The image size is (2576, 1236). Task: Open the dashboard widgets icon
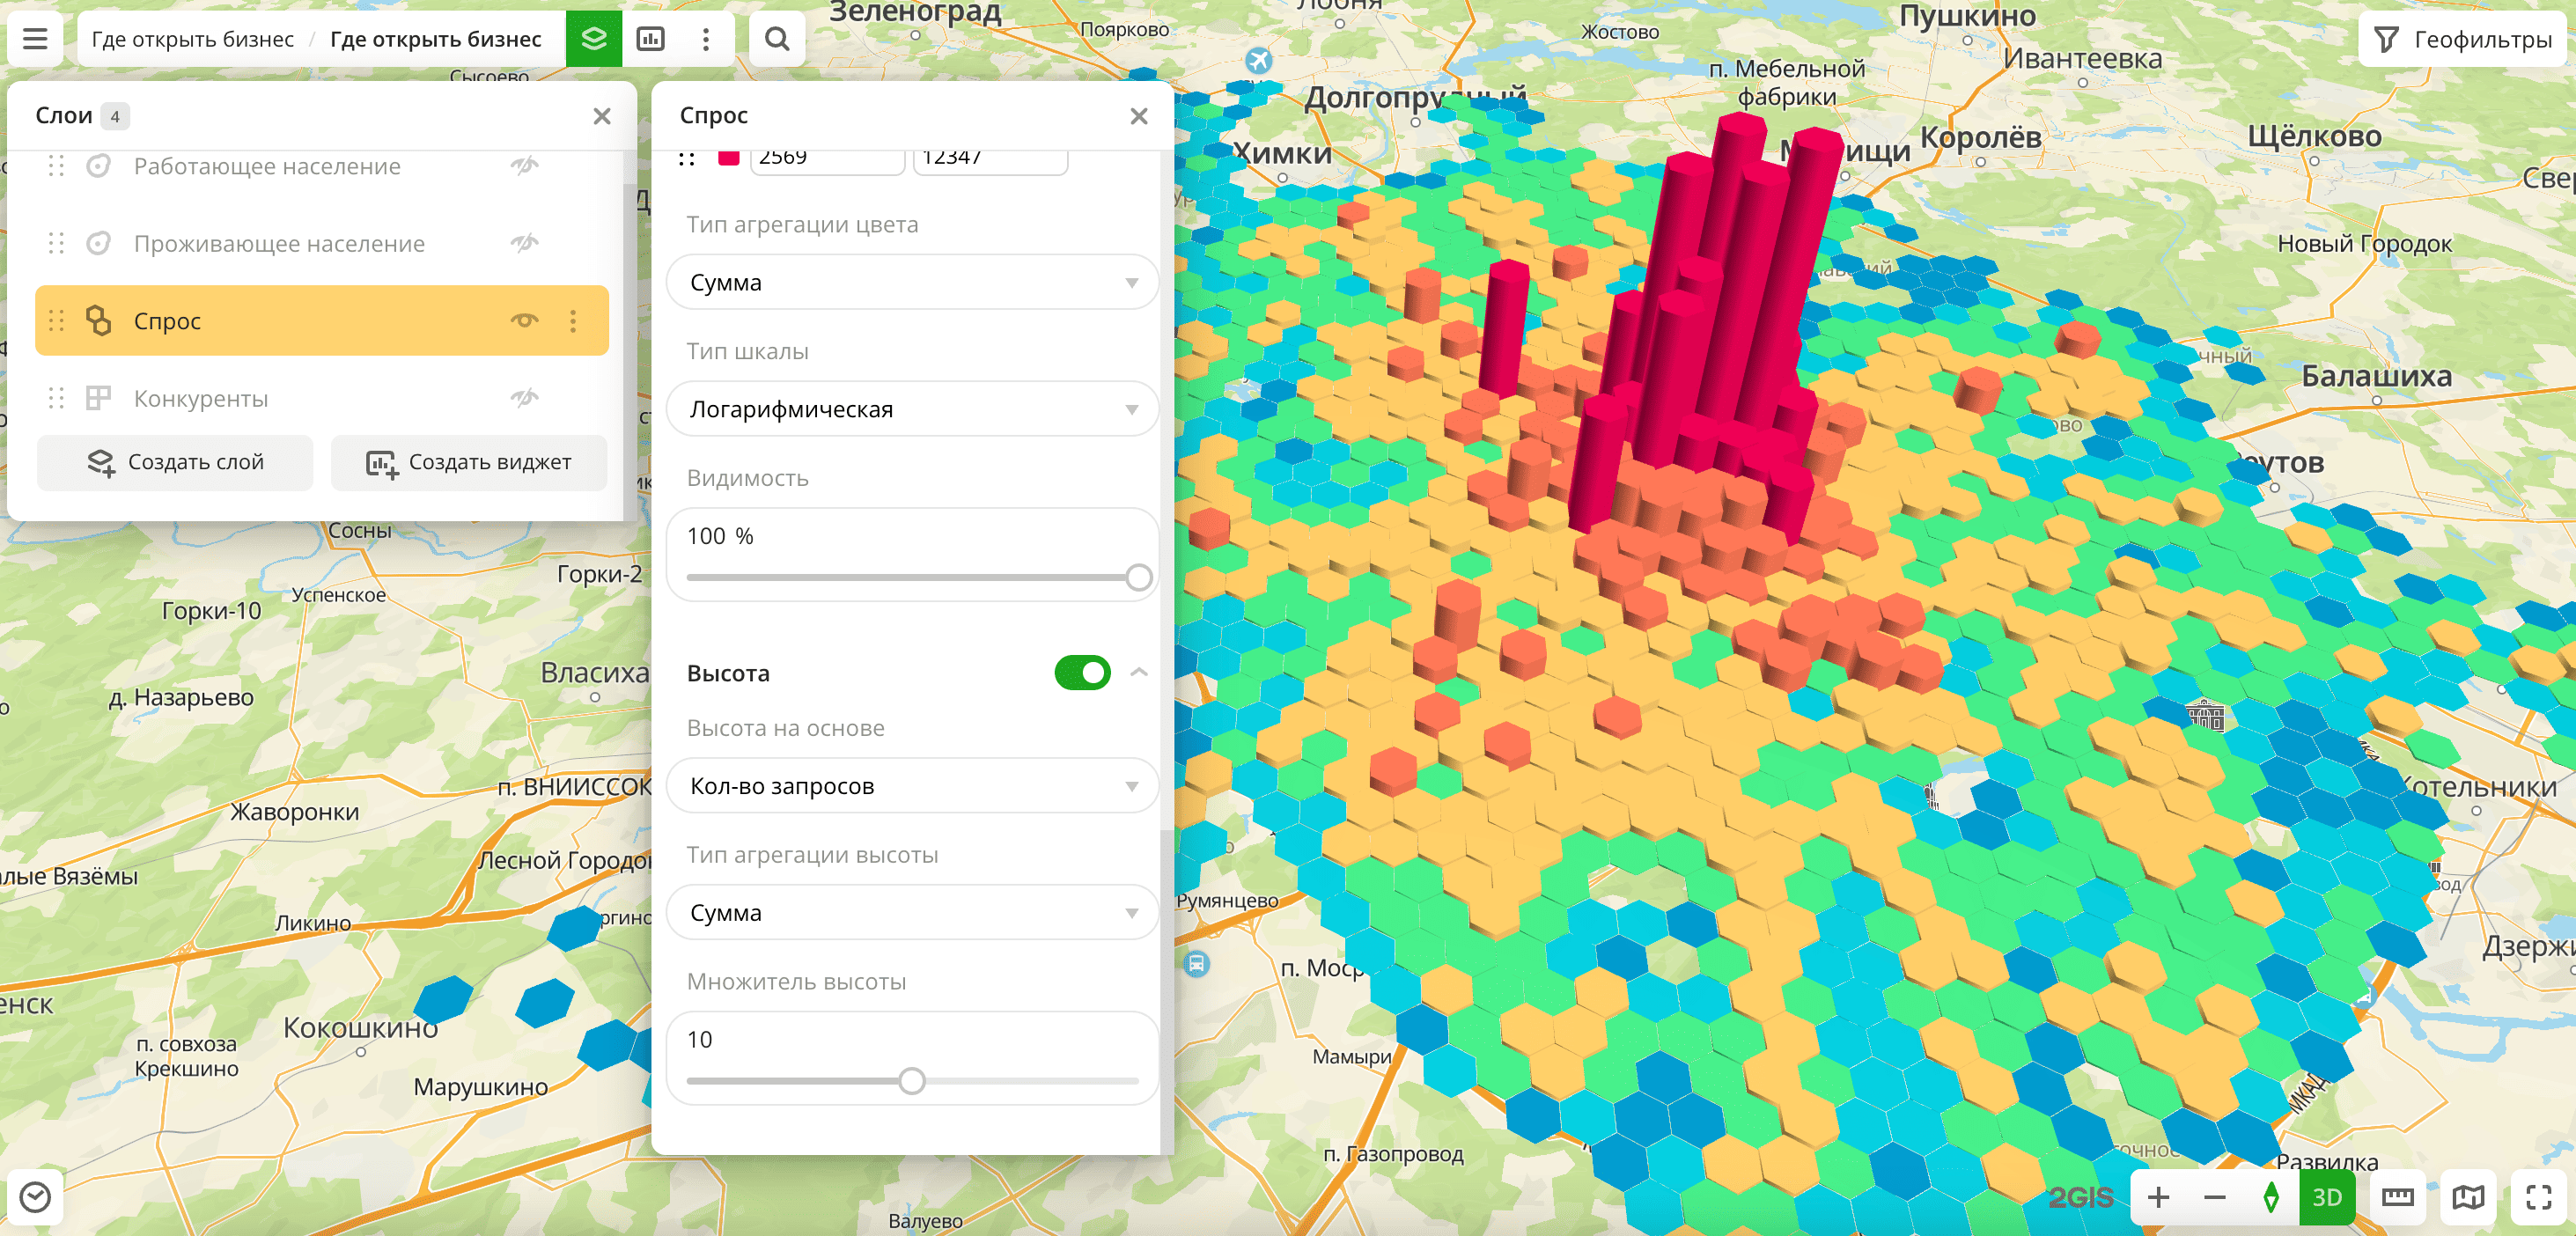pyautogui.click(x=650, y=39)
